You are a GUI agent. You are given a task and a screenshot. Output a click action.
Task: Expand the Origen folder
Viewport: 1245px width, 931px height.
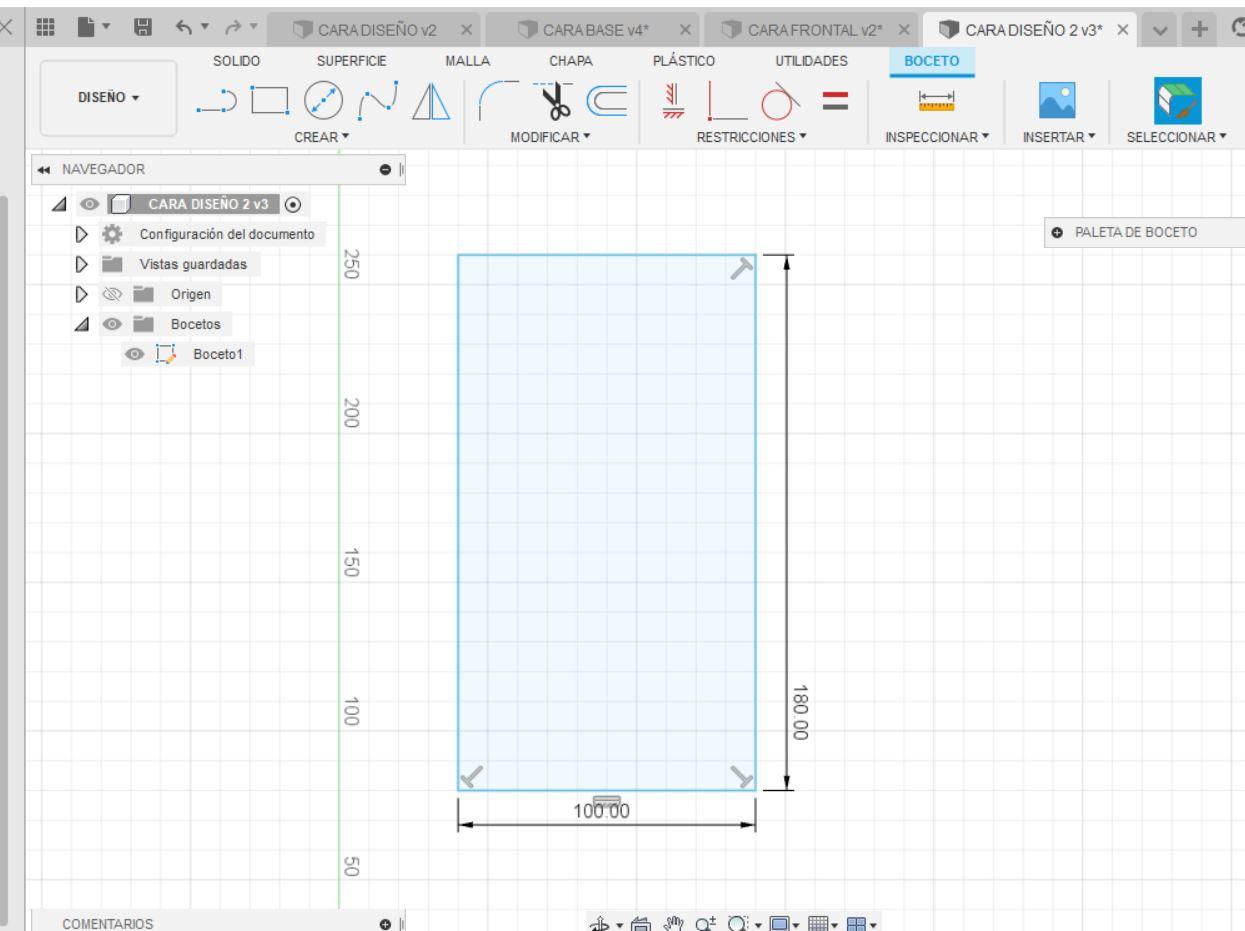click(x=83, y=295)
